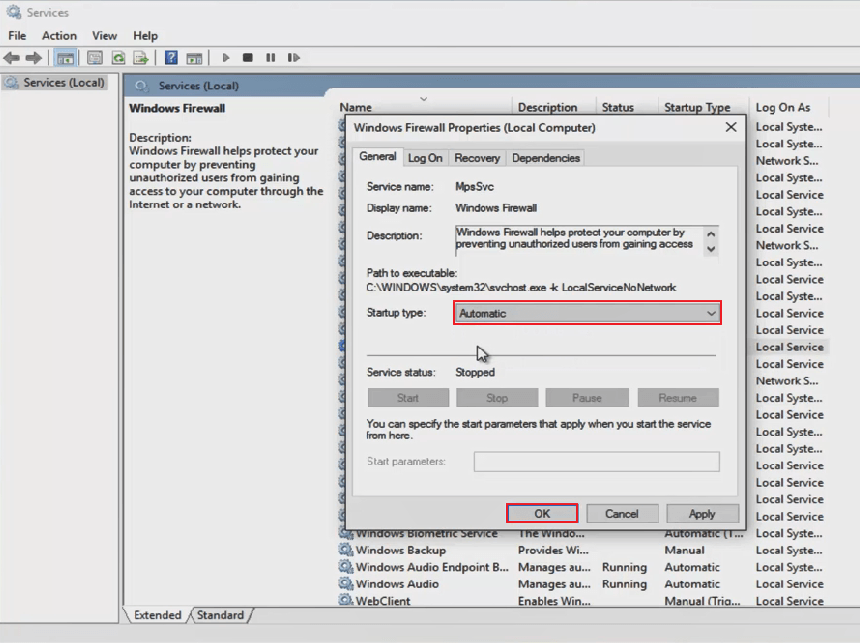Switch to the Extended view tab

click(x=157, y=615)
